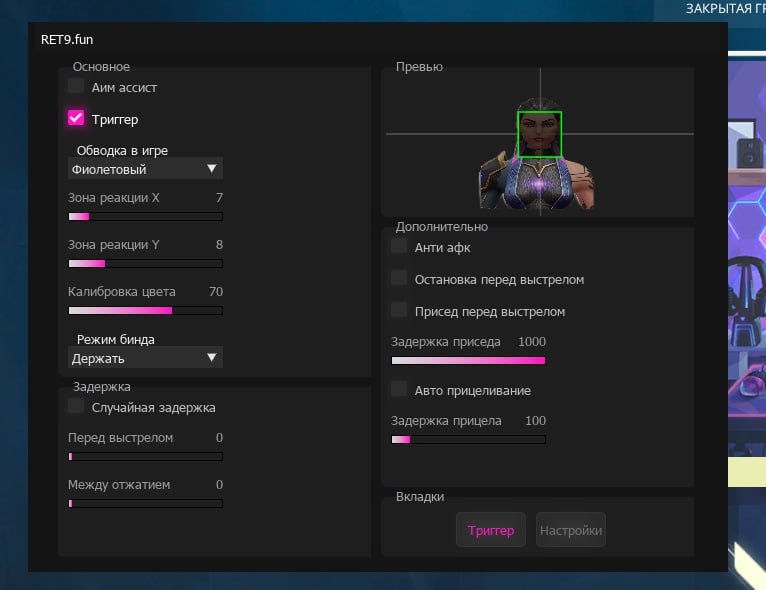Open the Обводка в игре color dropdown

145,169
